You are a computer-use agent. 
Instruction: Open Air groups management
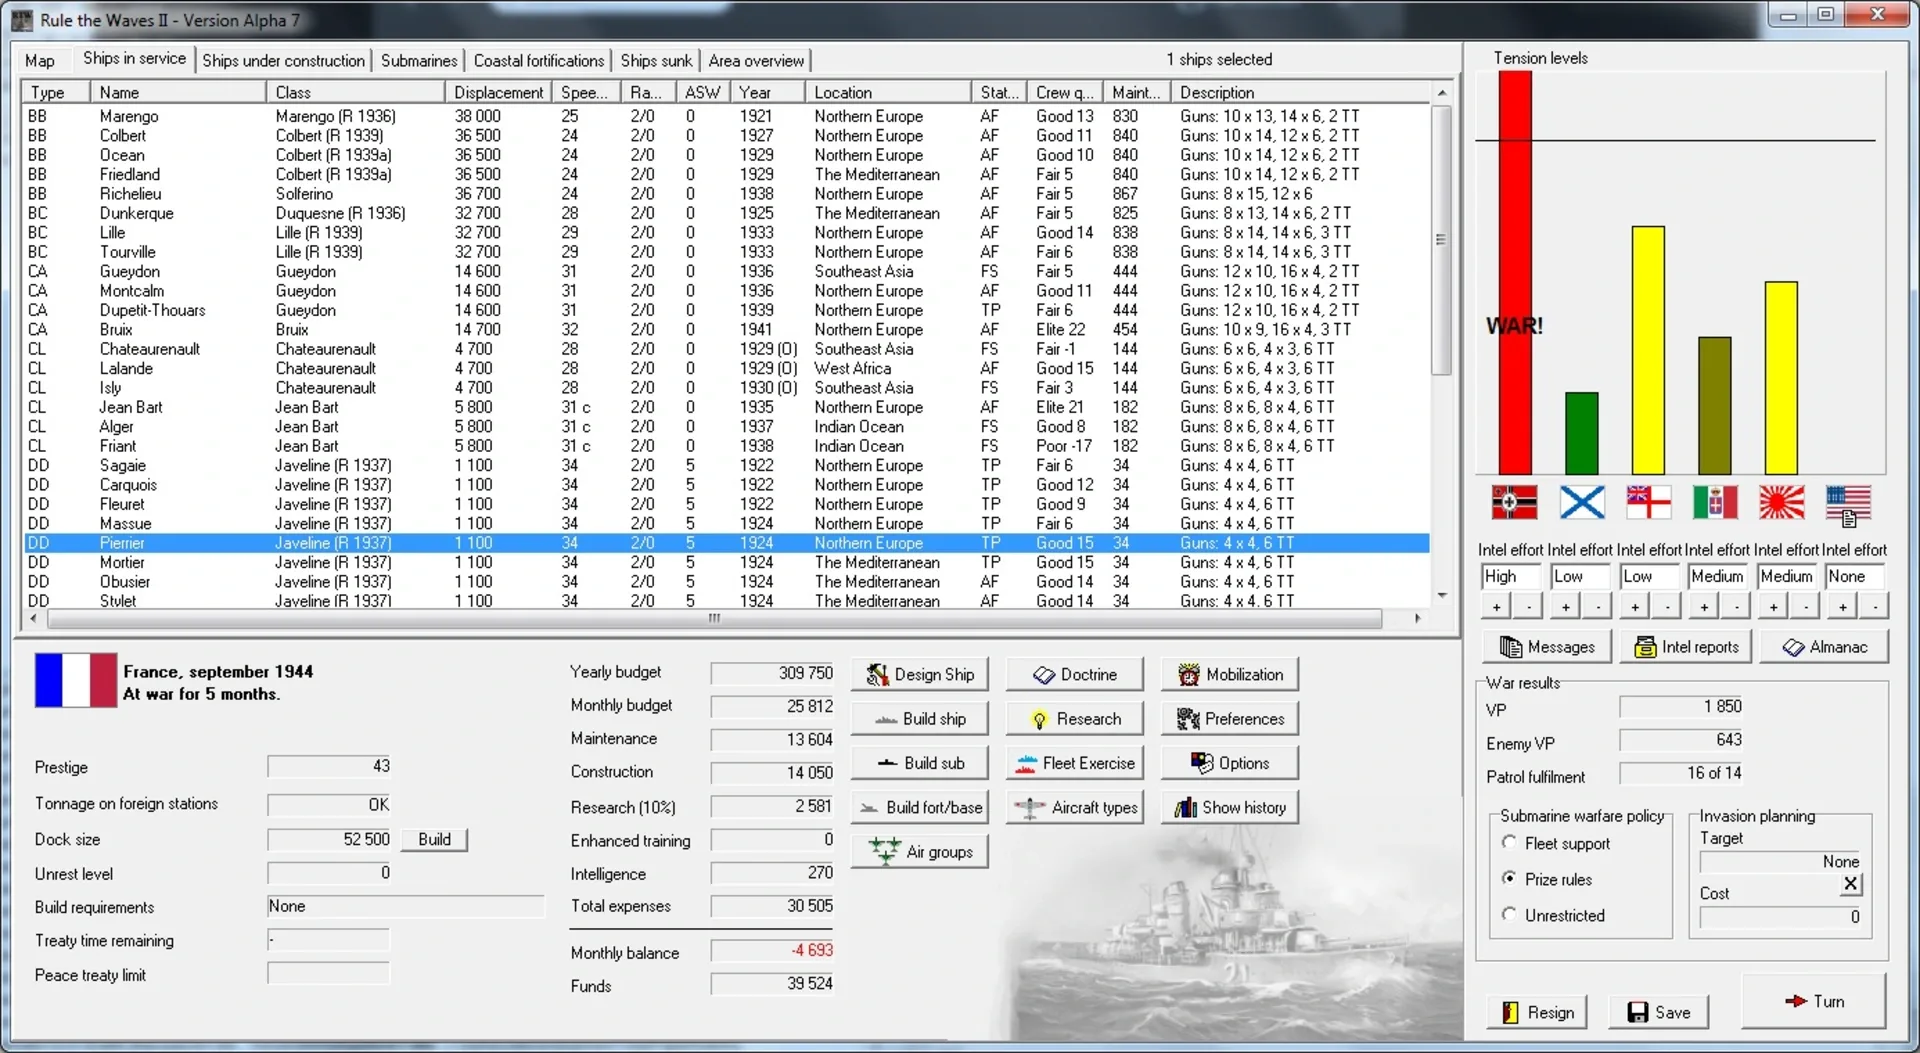pyautogui.click(x=919, y=852)
